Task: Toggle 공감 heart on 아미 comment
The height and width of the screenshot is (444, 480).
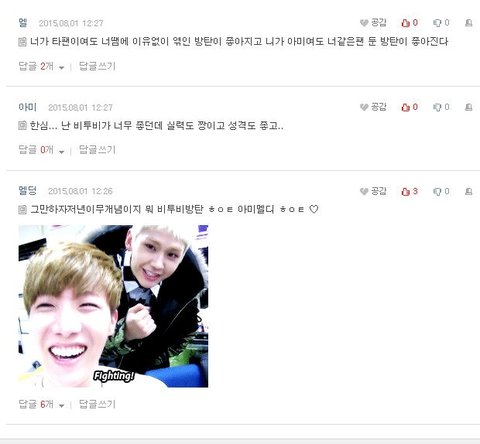Action: coord(373,107)
